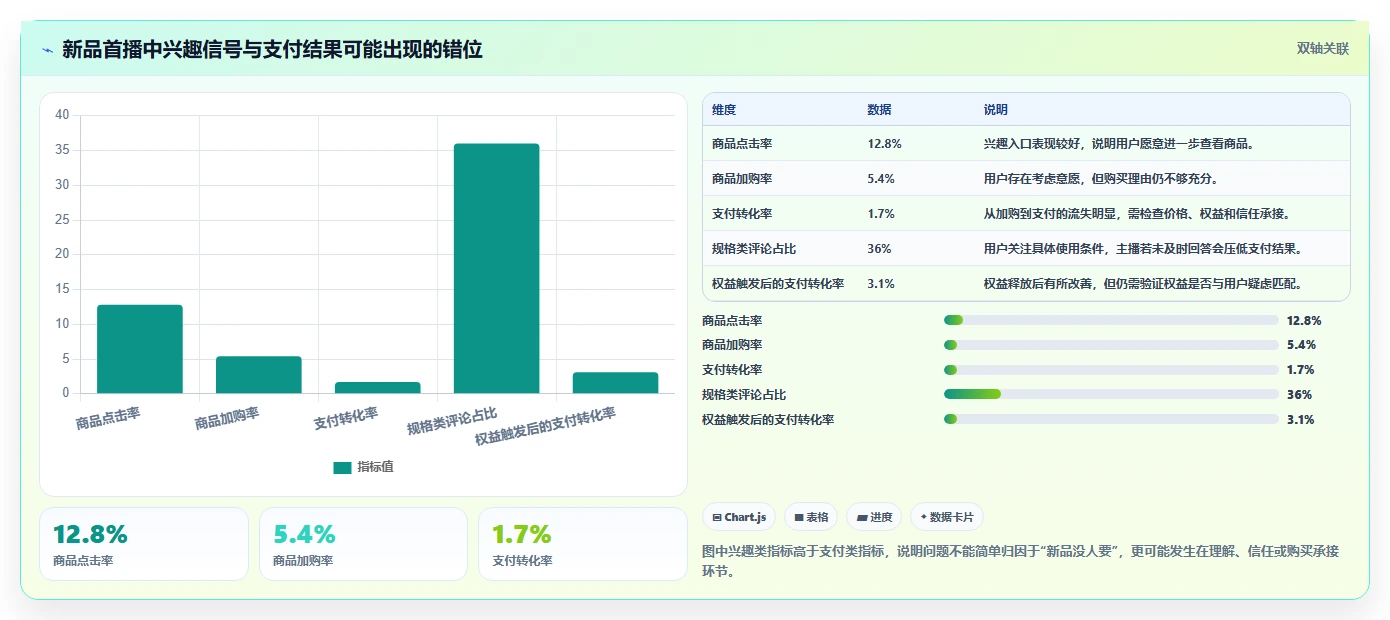Click the title 新品首播中兴趣信号与支付结果
Screen dimensions: 1390x620
click(272, 49)
